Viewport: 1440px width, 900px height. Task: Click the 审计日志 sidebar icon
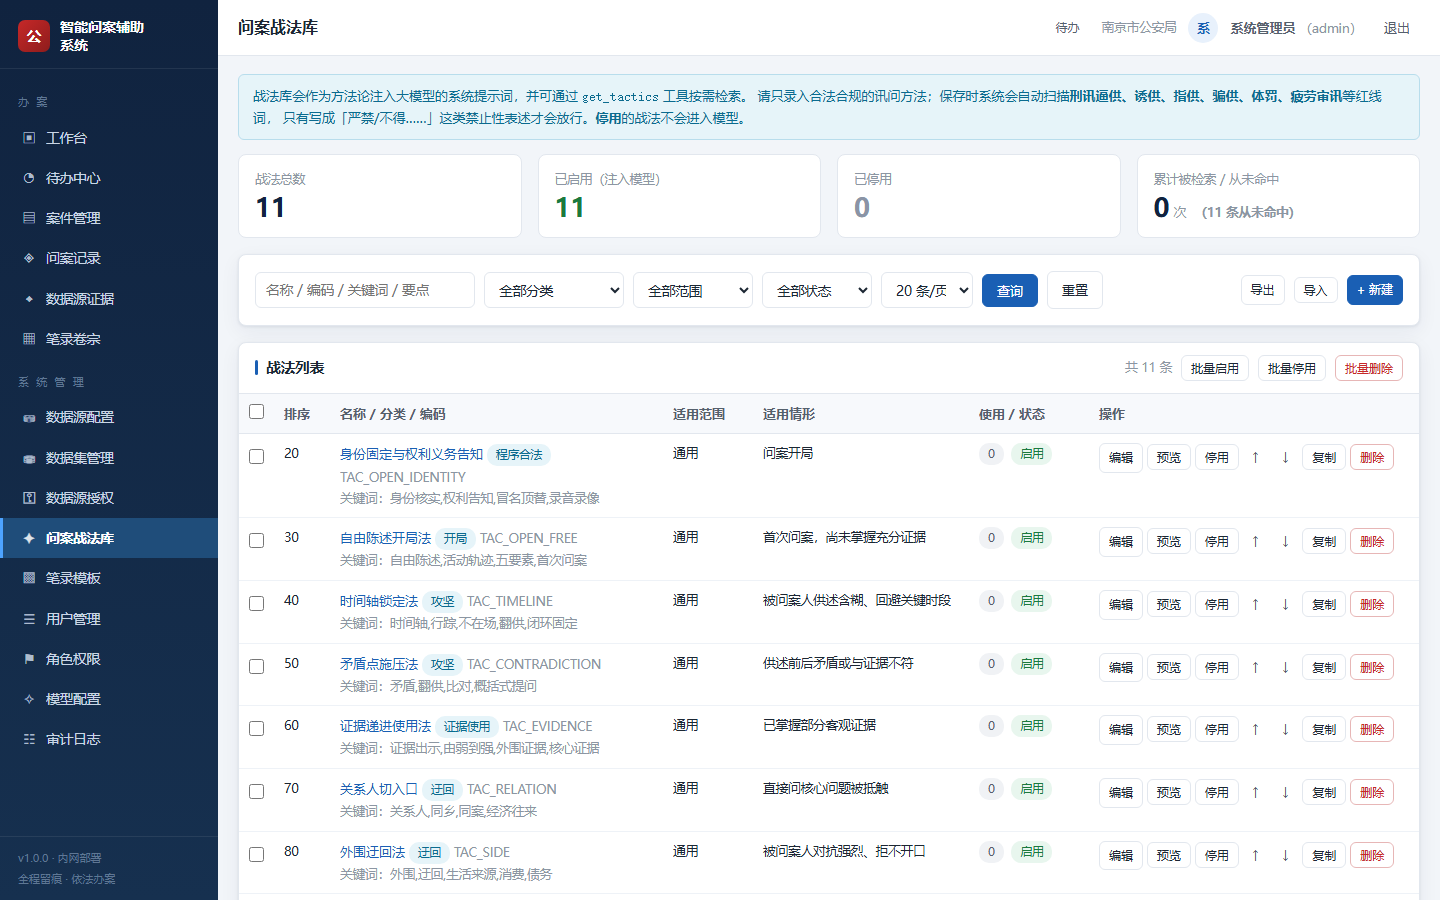click(x=29, y=739)
